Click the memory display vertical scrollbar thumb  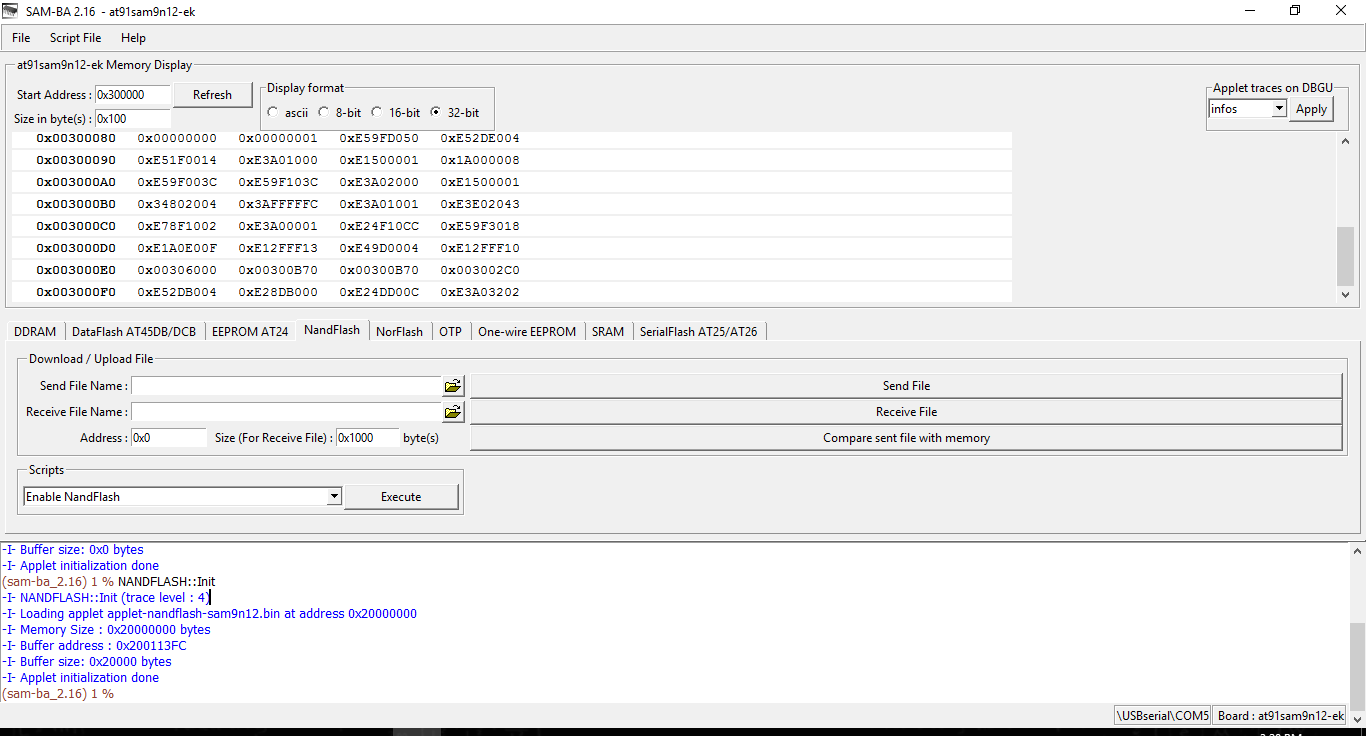1345,256
